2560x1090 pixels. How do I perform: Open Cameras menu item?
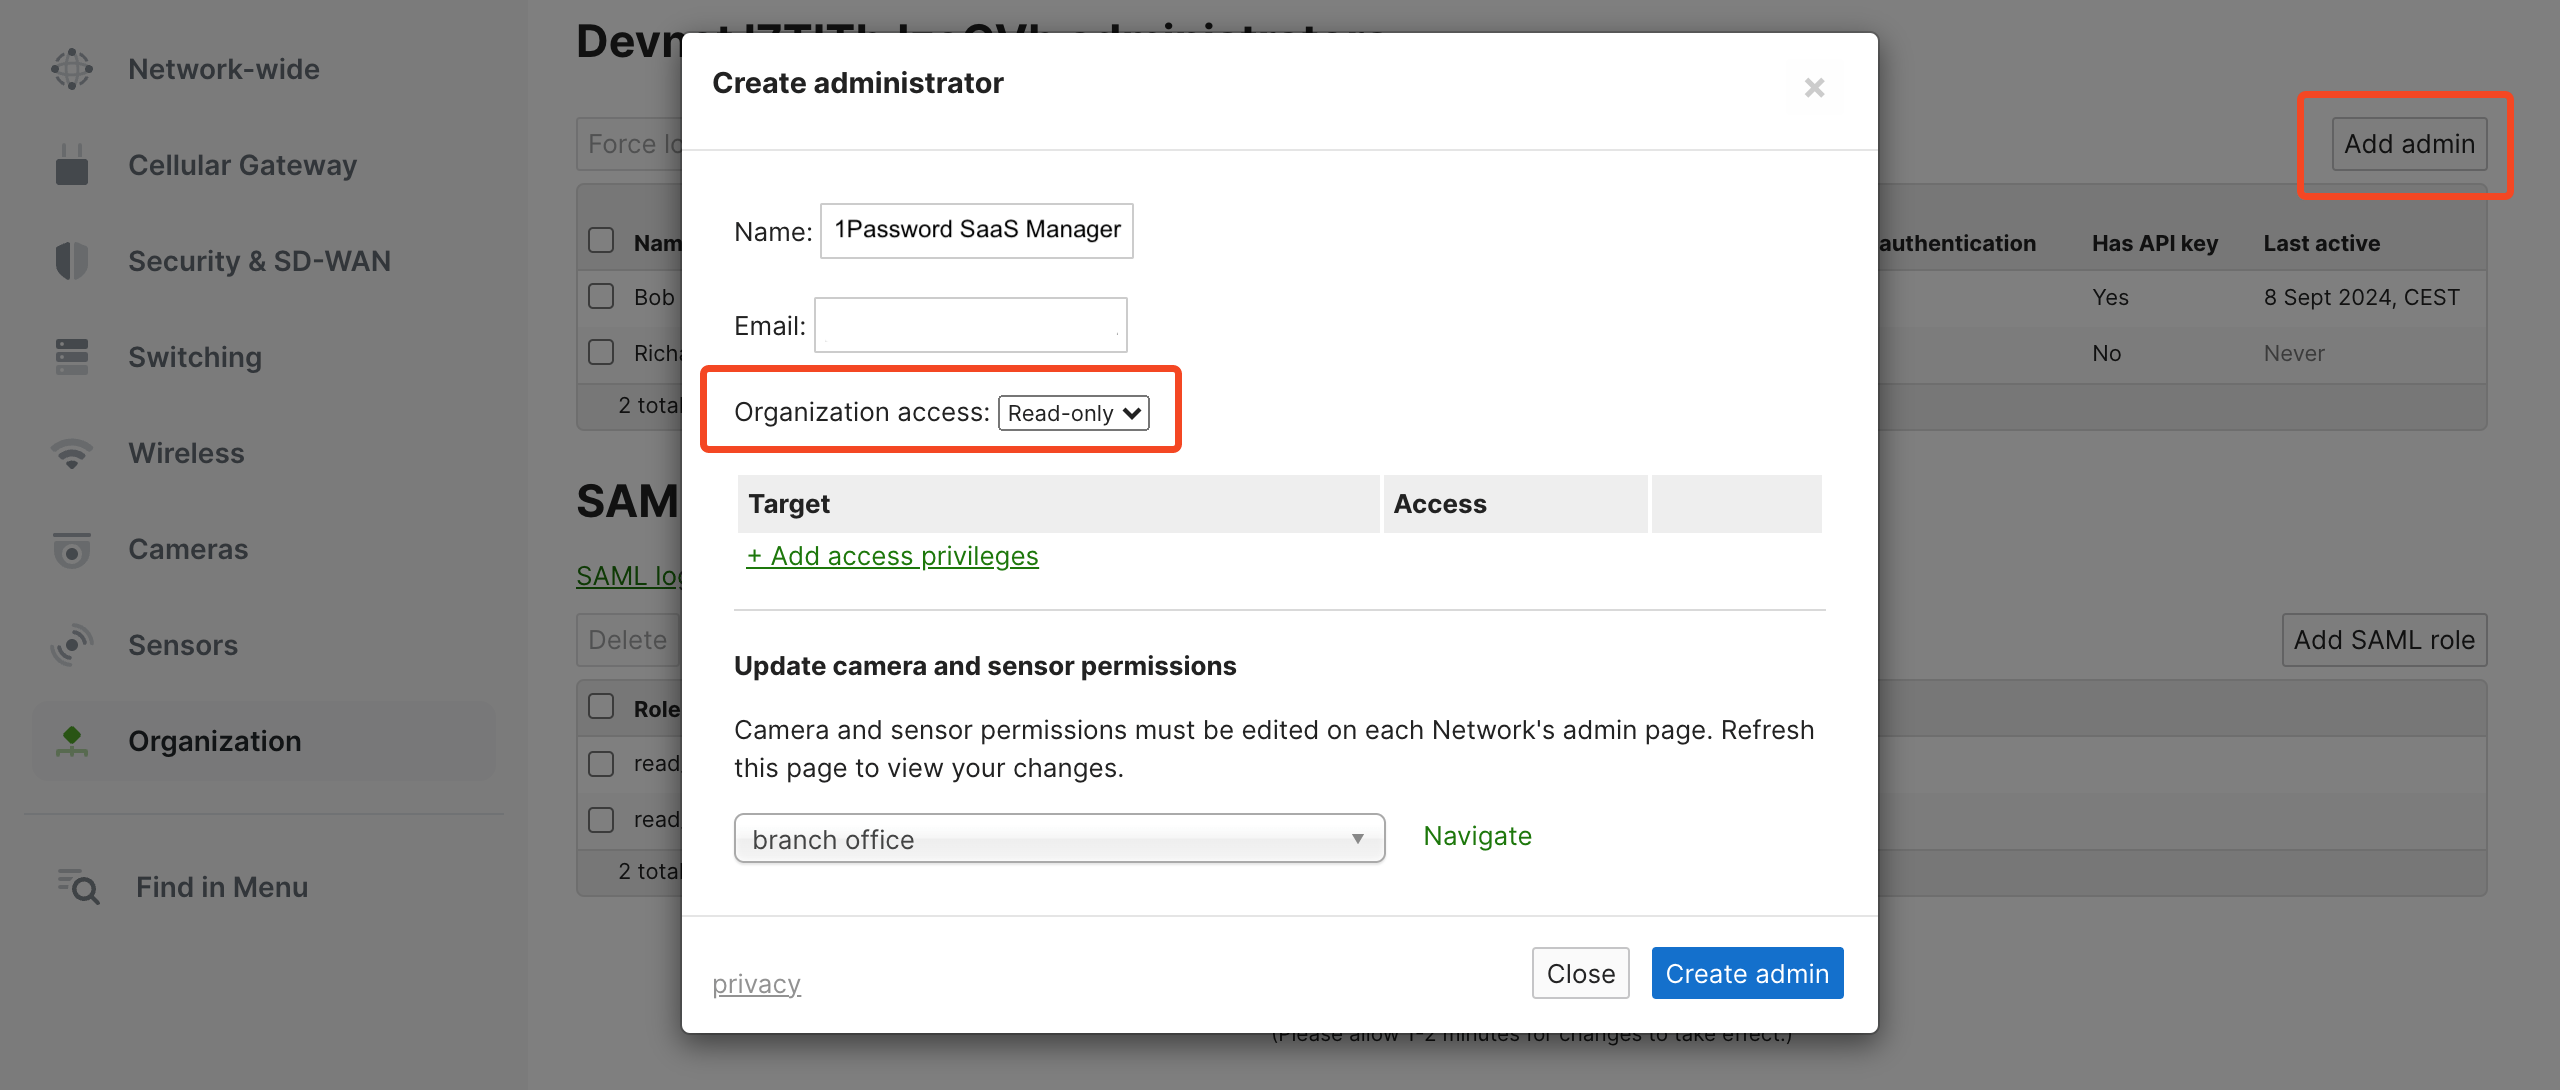(188, 549)
